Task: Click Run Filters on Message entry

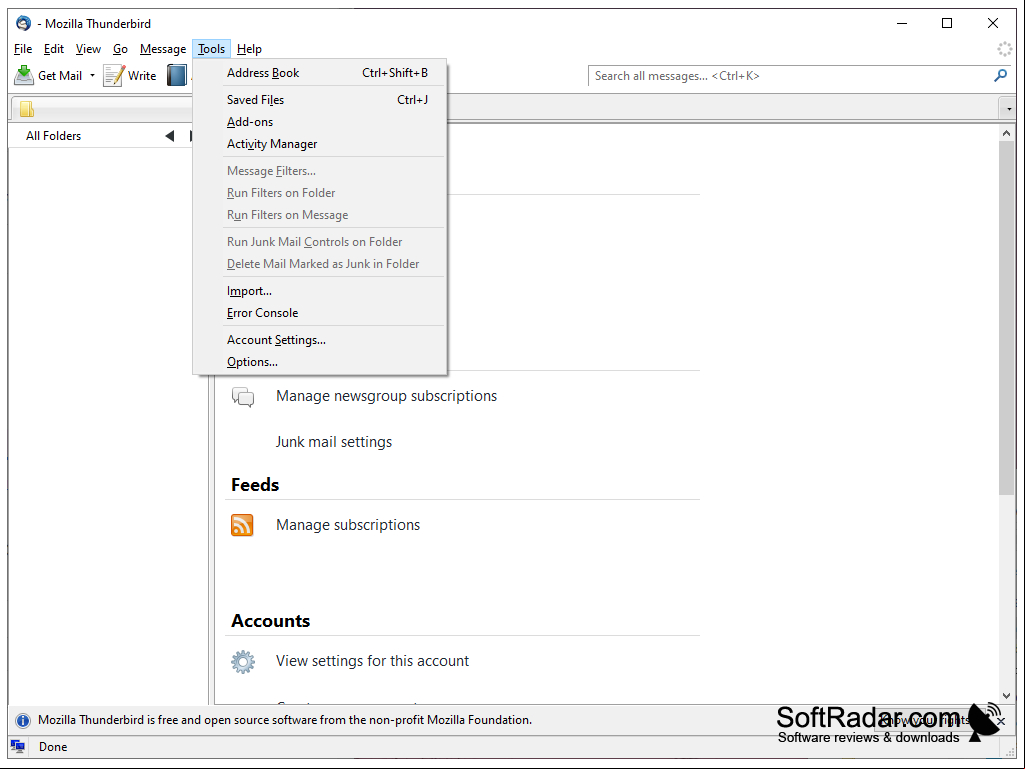Action: 320,215
